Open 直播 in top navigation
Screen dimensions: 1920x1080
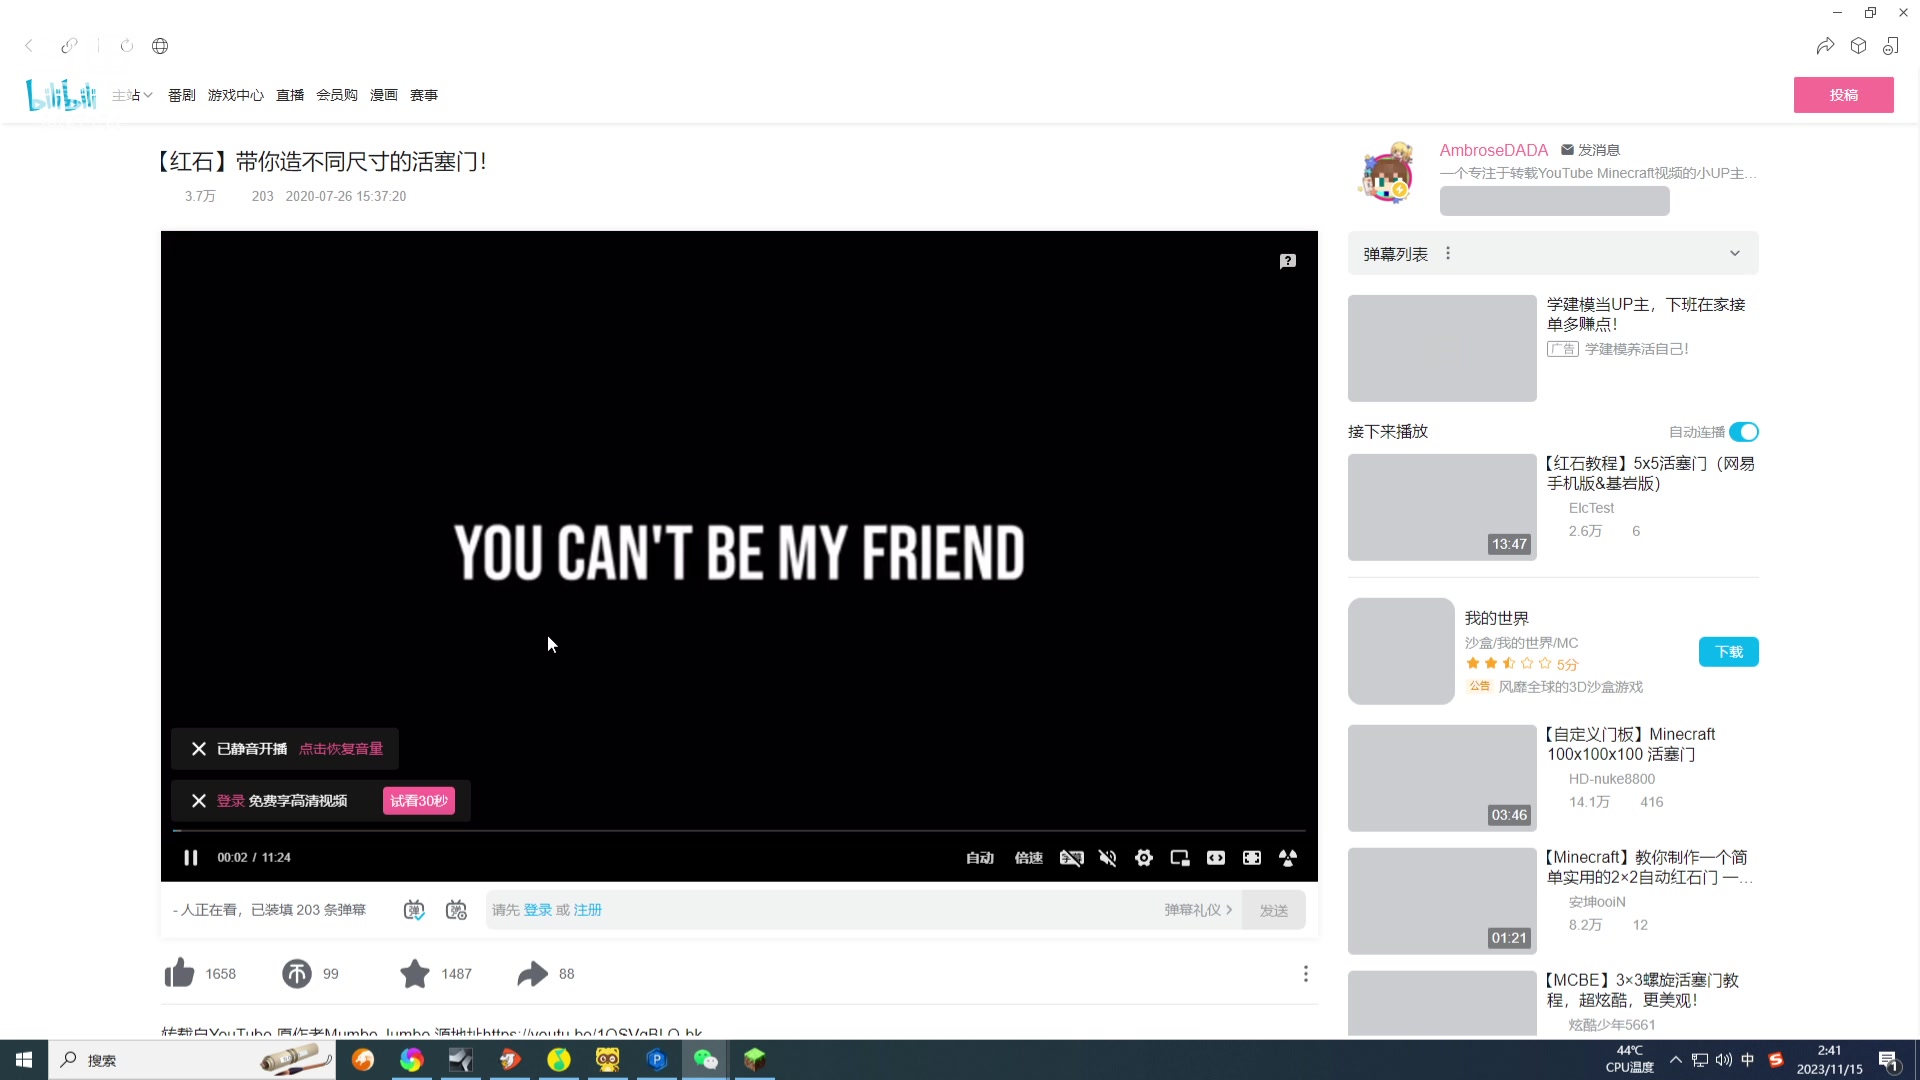pyautogui.click(x=290, y=95)
